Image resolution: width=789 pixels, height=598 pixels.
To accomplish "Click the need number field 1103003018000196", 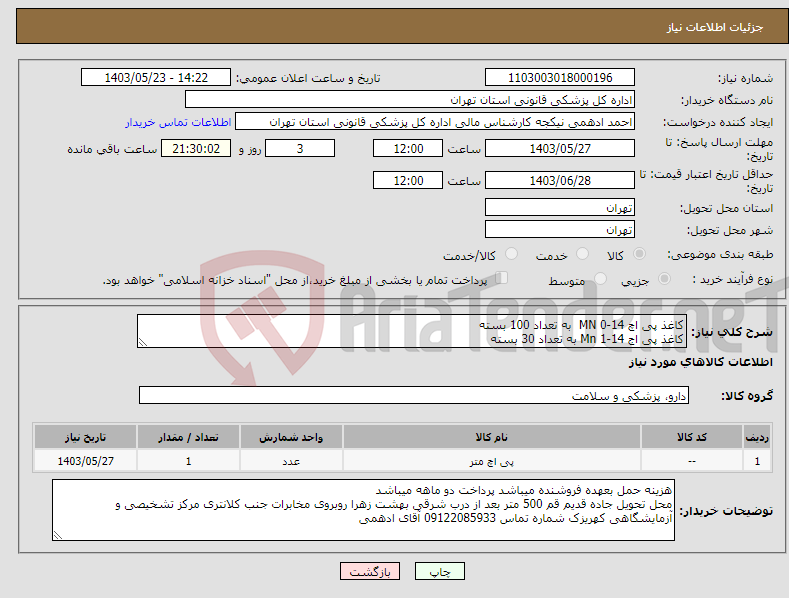I will pyautogui.click(x=560, y=78).
